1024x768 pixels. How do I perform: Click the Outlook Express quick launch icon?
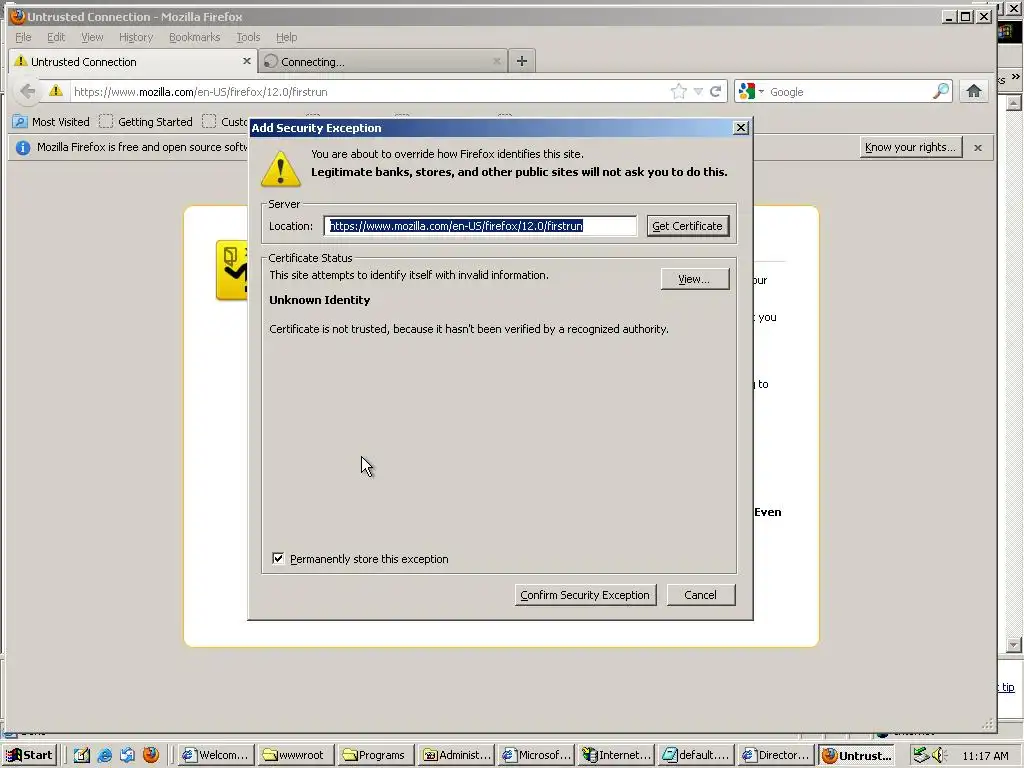127,755
